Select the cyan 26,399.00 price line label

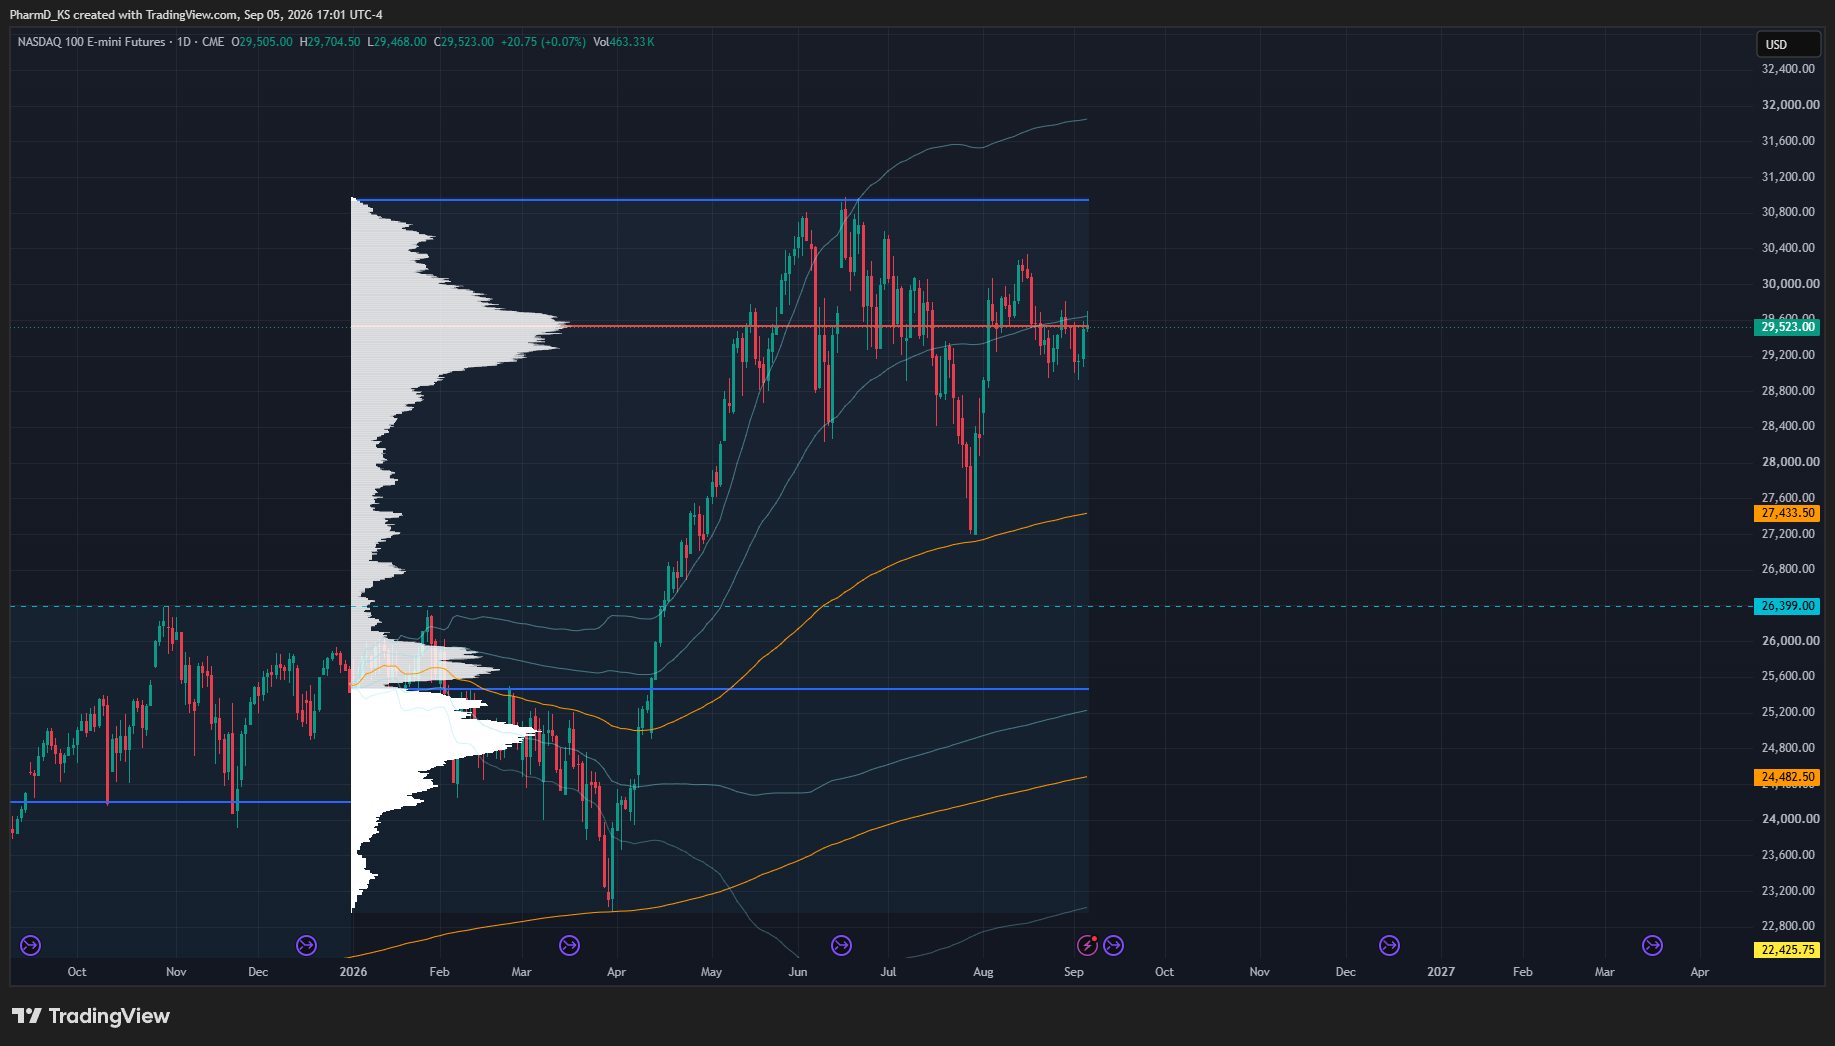point(1788,606)
